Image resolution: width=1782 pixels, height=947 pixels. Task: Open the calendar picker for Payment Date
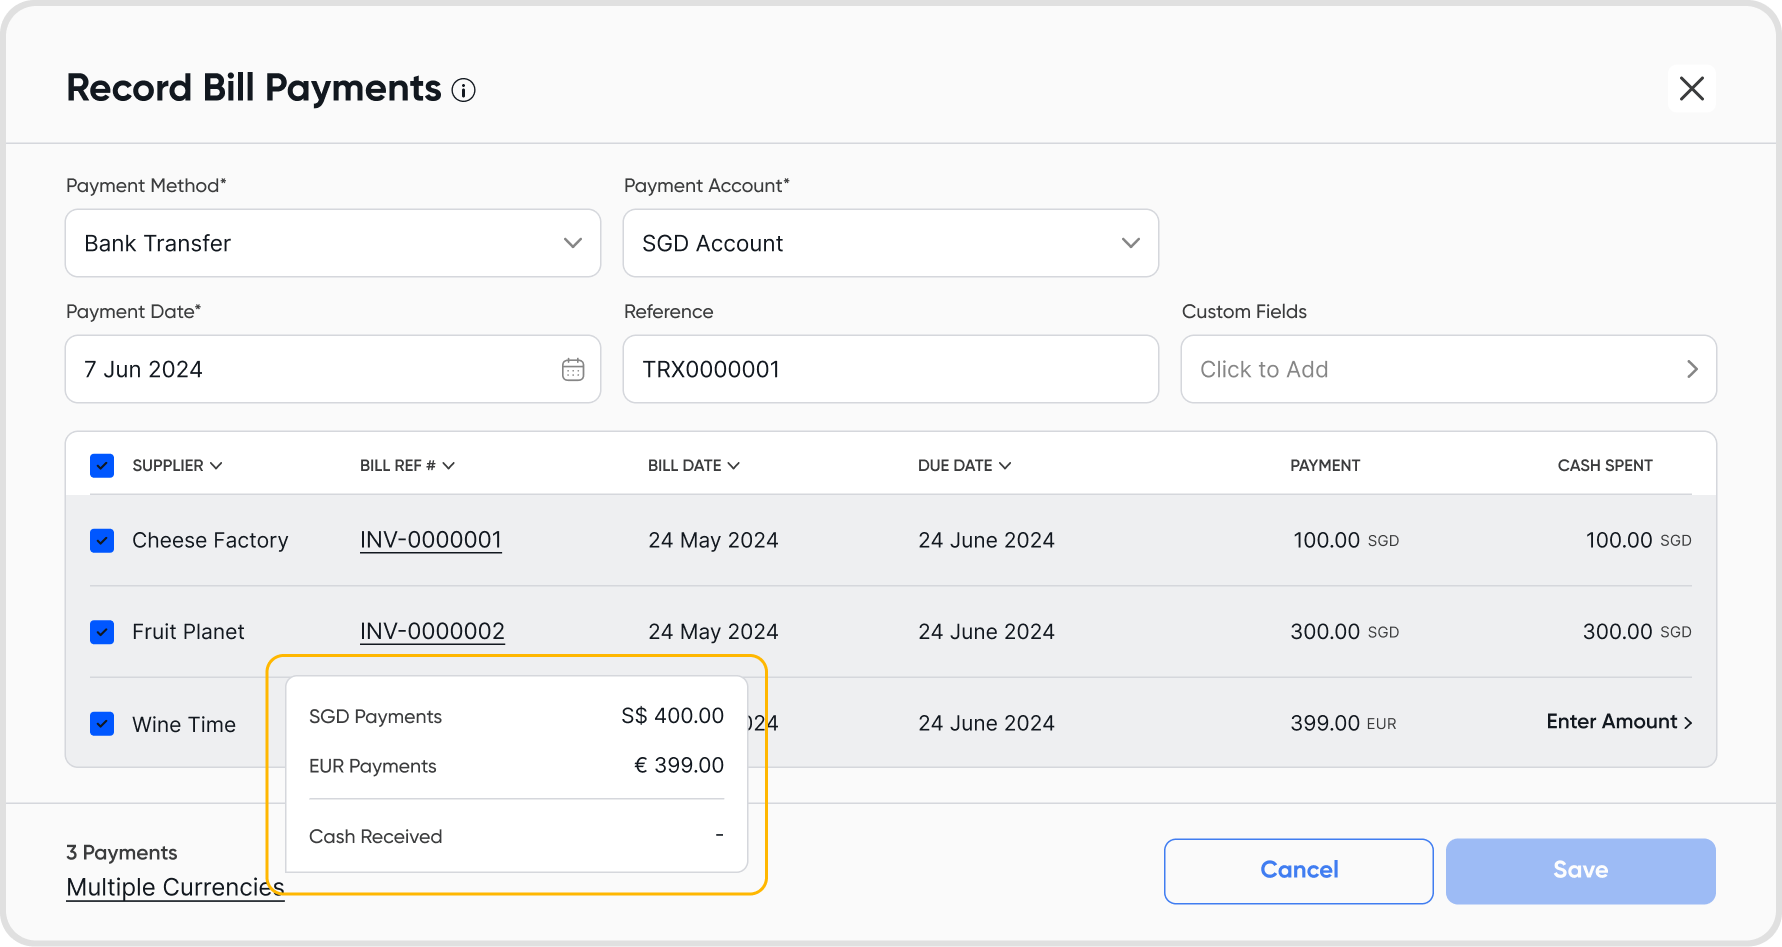point(573,370)
